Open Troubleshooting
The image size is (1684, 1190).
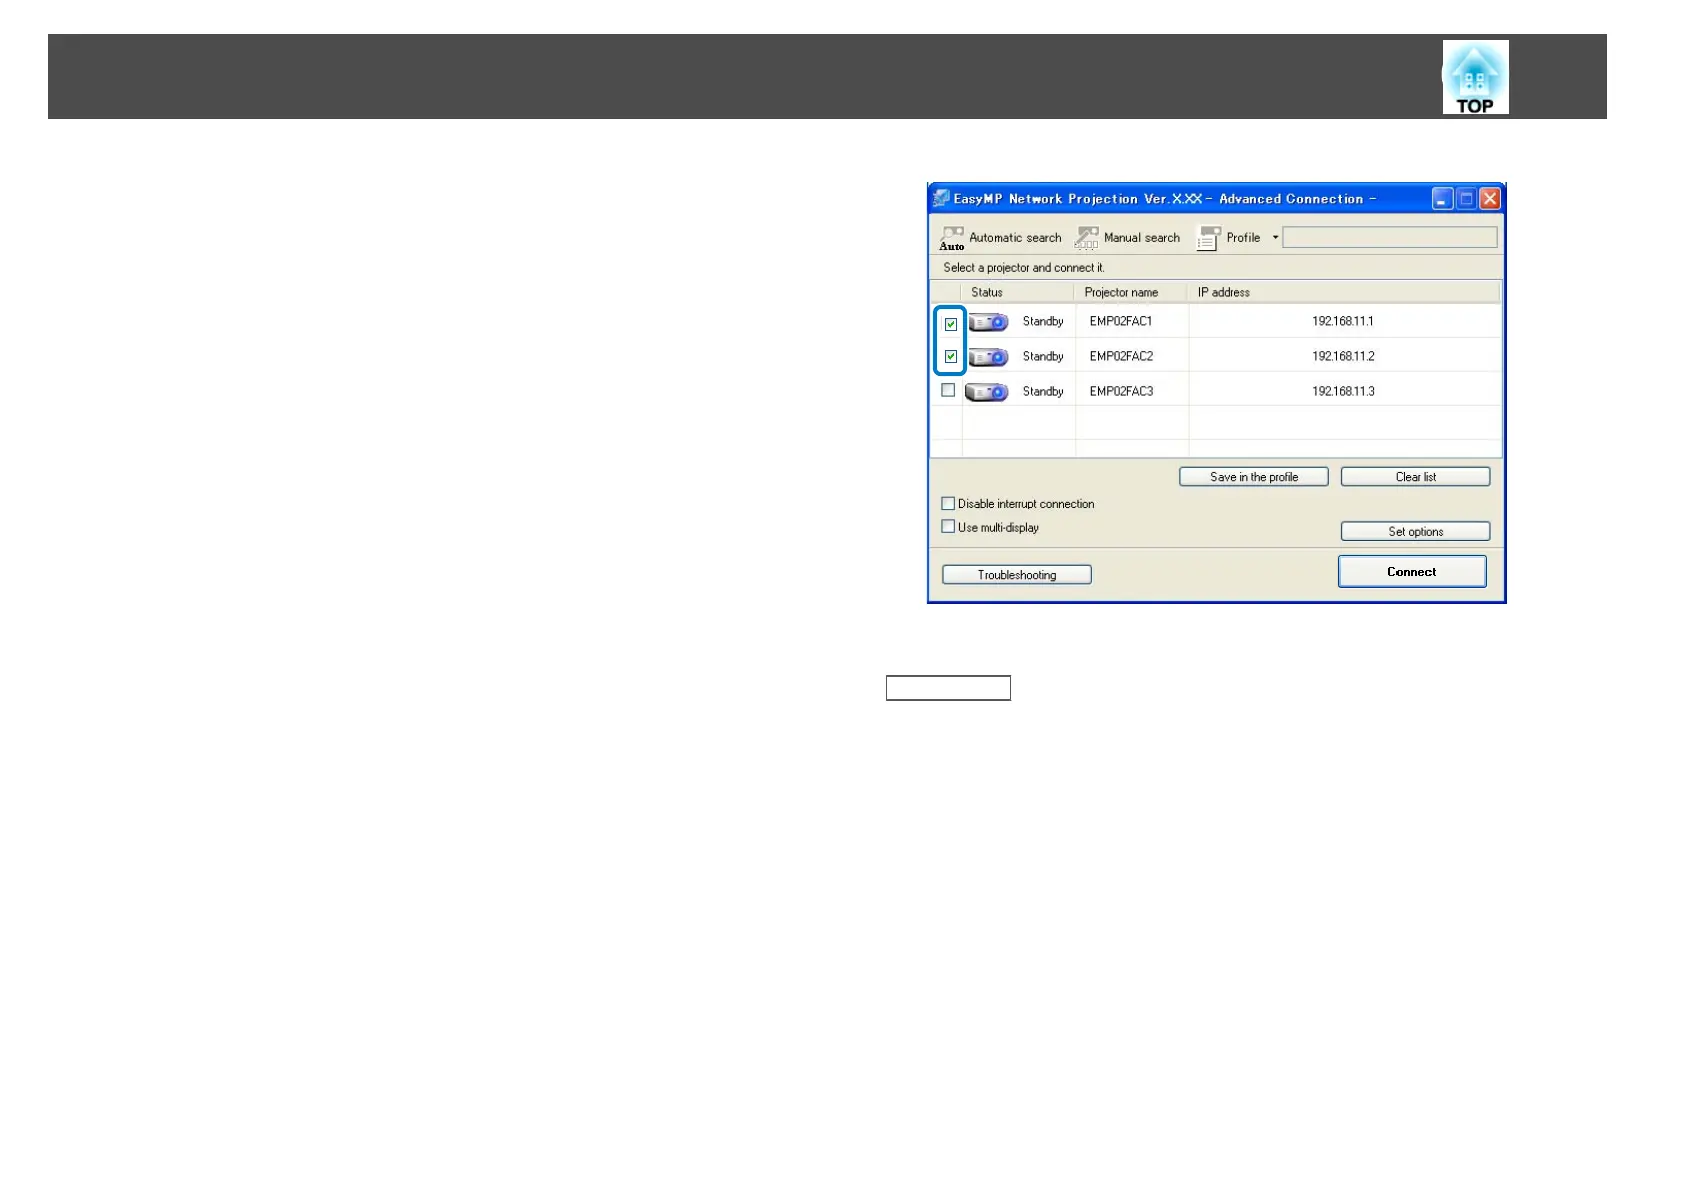coord(1017,575)
